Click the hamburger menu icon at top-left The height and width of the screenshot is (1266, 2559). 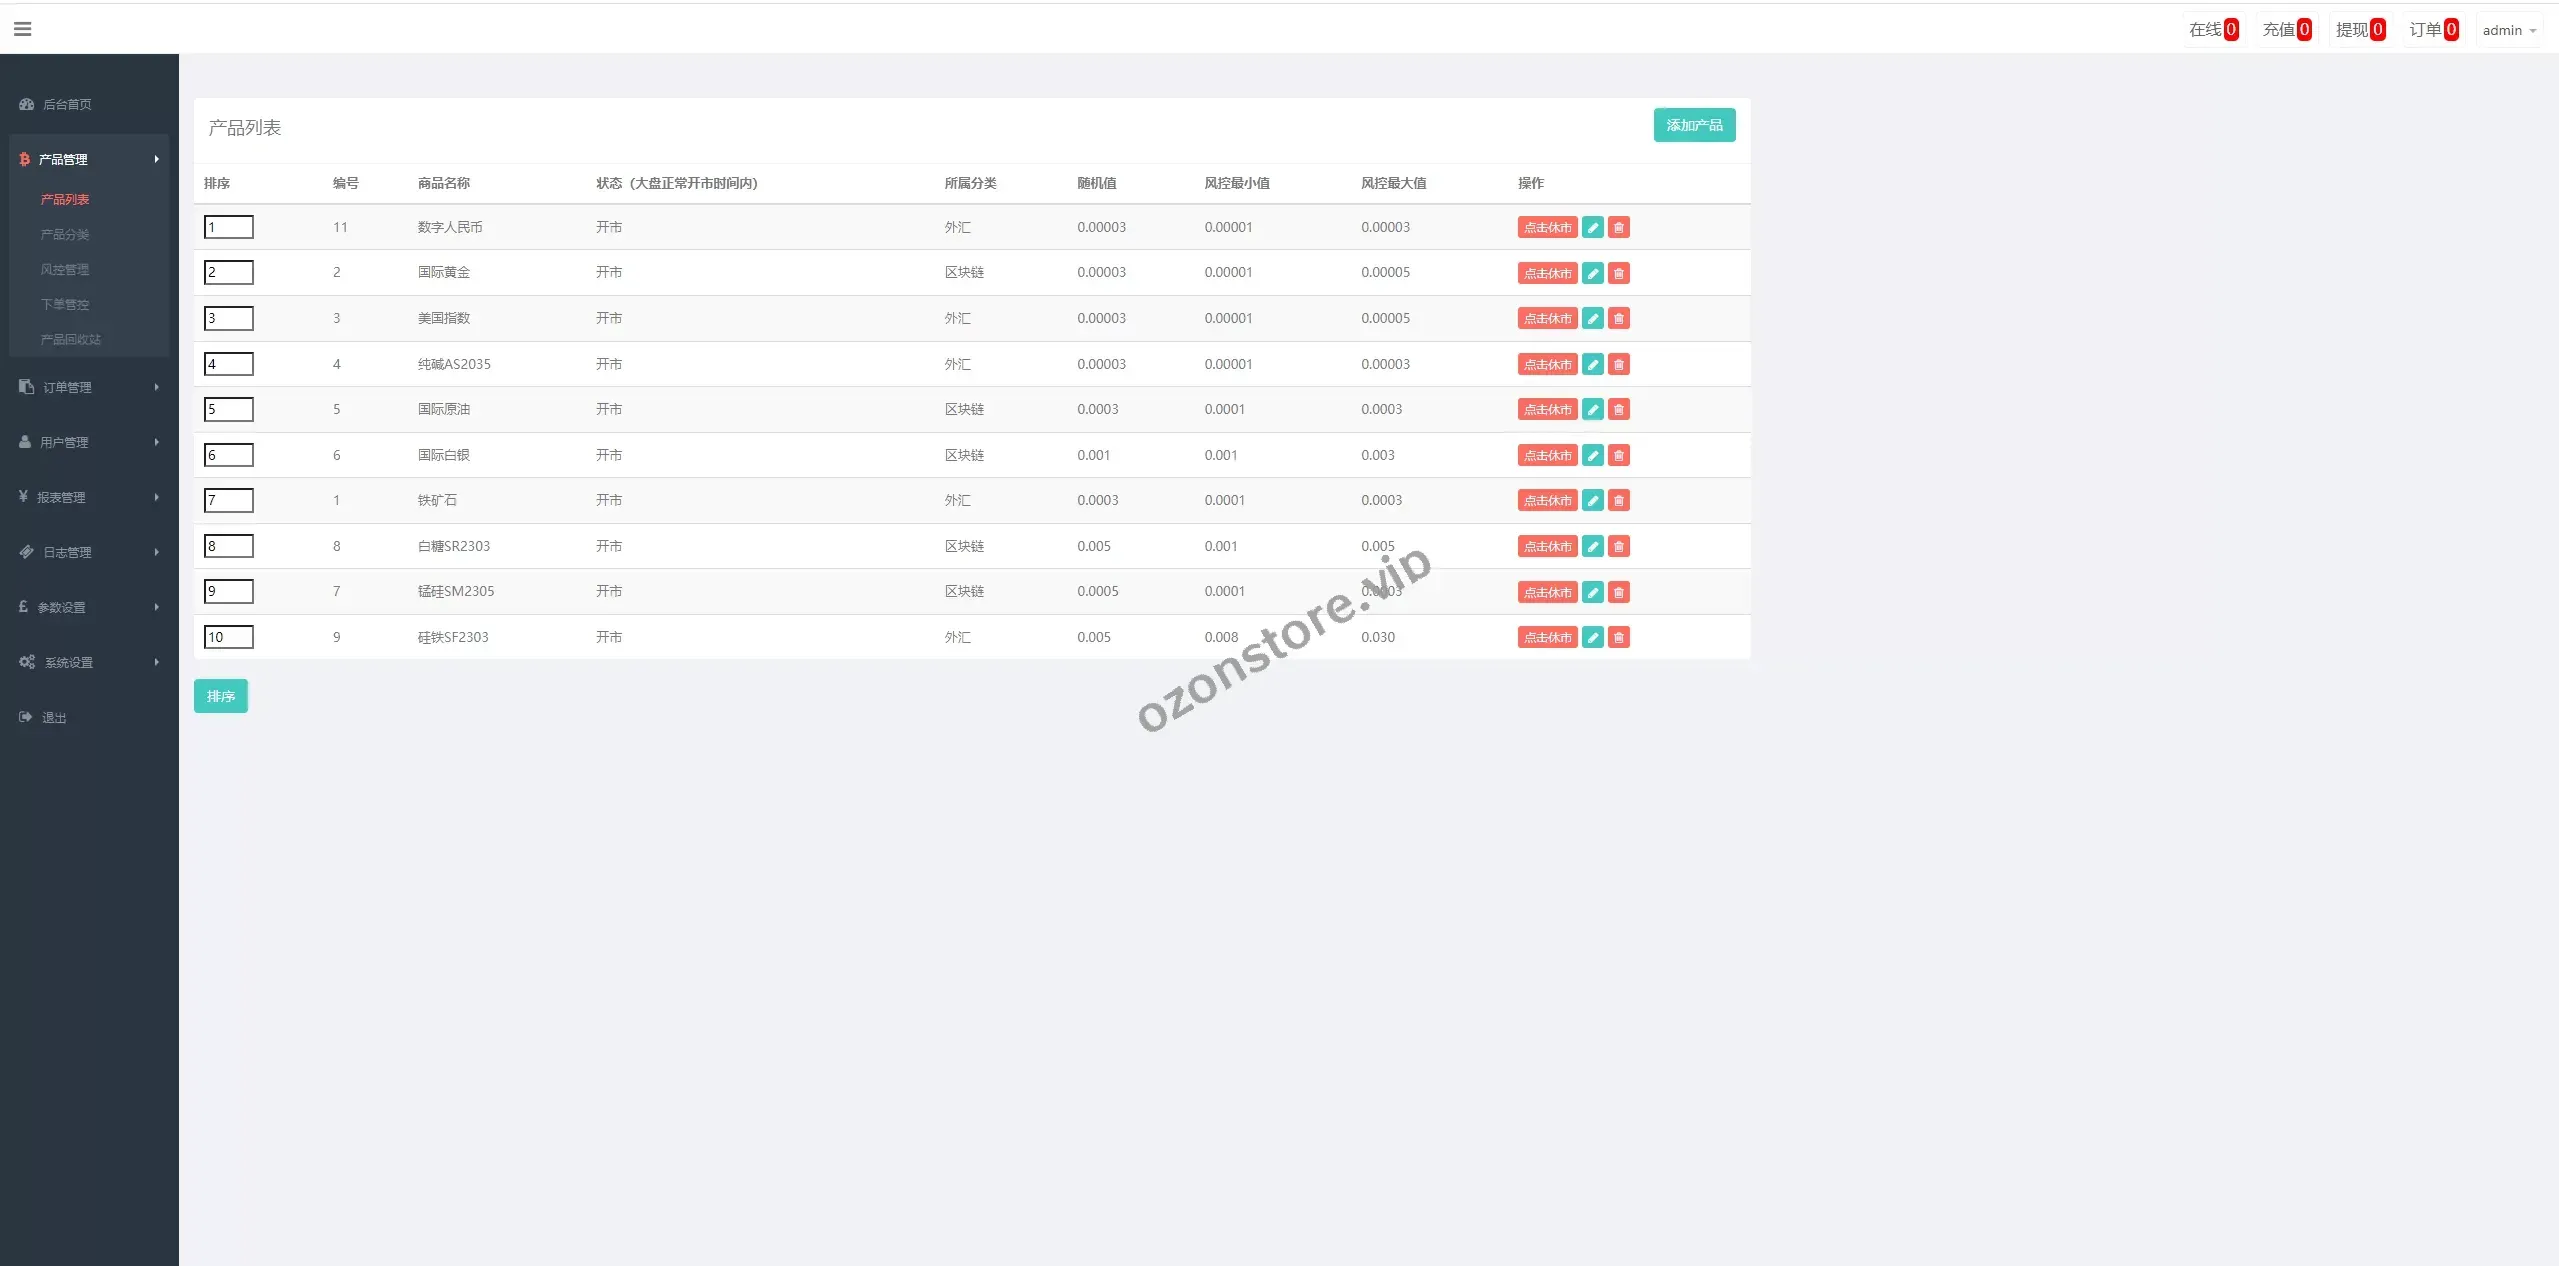click(22, 29)
